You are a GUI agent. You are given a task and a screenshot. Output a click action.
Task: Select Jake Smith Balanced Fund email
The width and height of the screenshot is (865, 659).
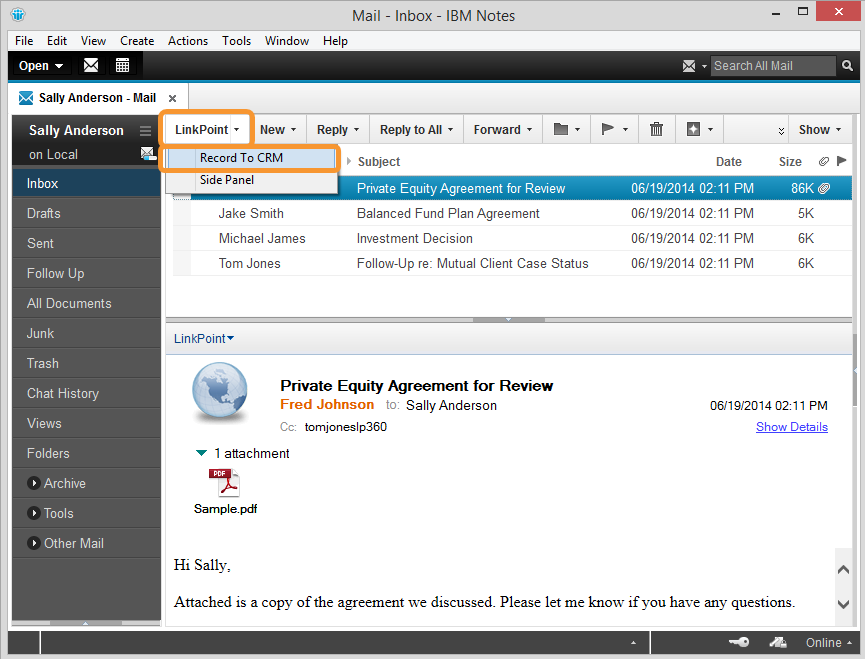(512, 213)
